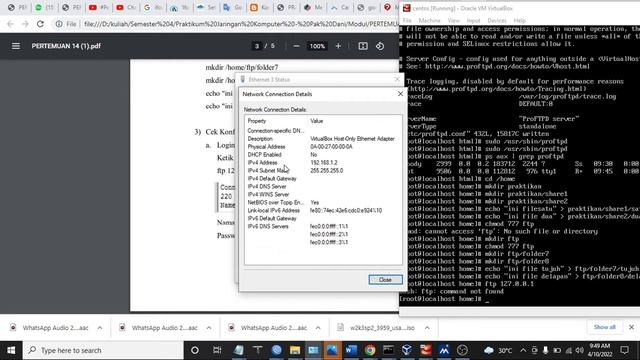Open the OBS Studio taskbar icon
Screen dimensions: 640x360
tap(462, 350)
